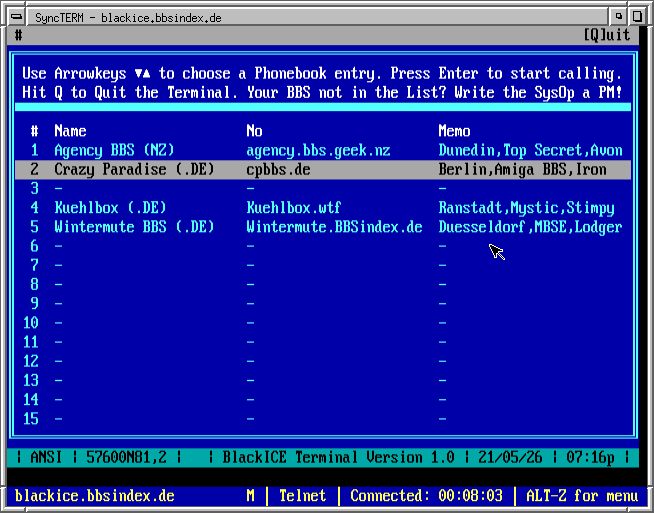654x513 pixels.
Task: Click Kuehlbox.wtf address
Action: (294, 208)
